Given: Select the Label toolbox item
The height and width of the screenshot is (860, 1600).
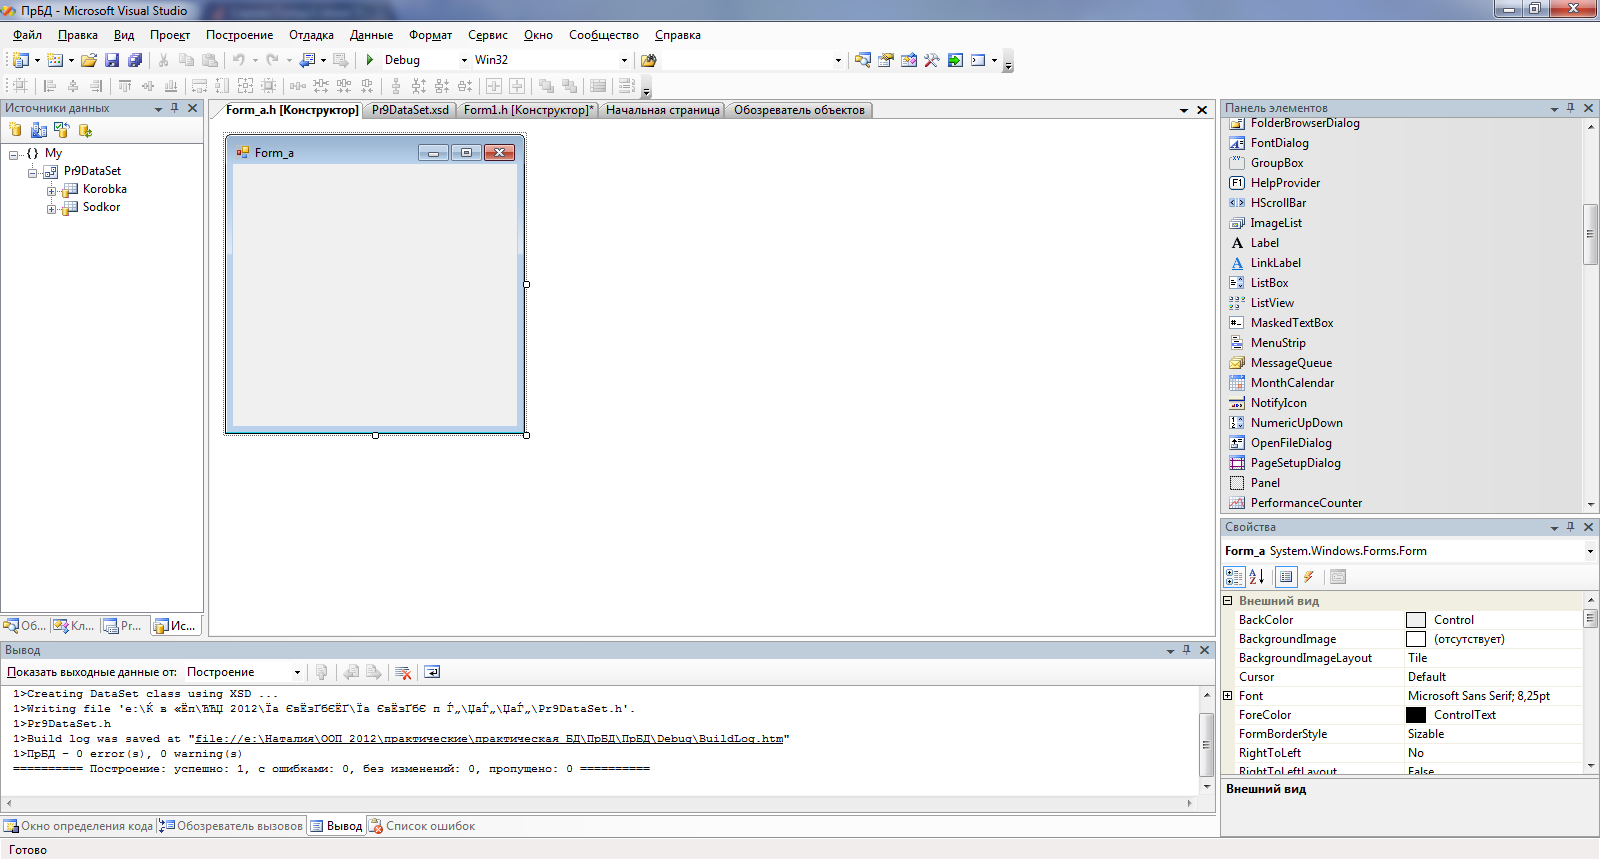Looking at the screenshot, I should [x=1264, y=243].
